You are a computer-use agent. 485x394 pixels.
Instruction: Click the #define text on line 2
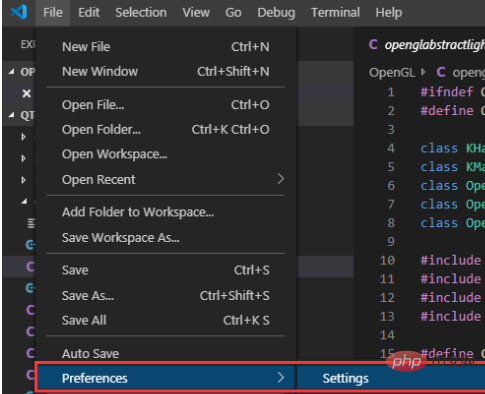pyautogui.click(x=447, y=110)
